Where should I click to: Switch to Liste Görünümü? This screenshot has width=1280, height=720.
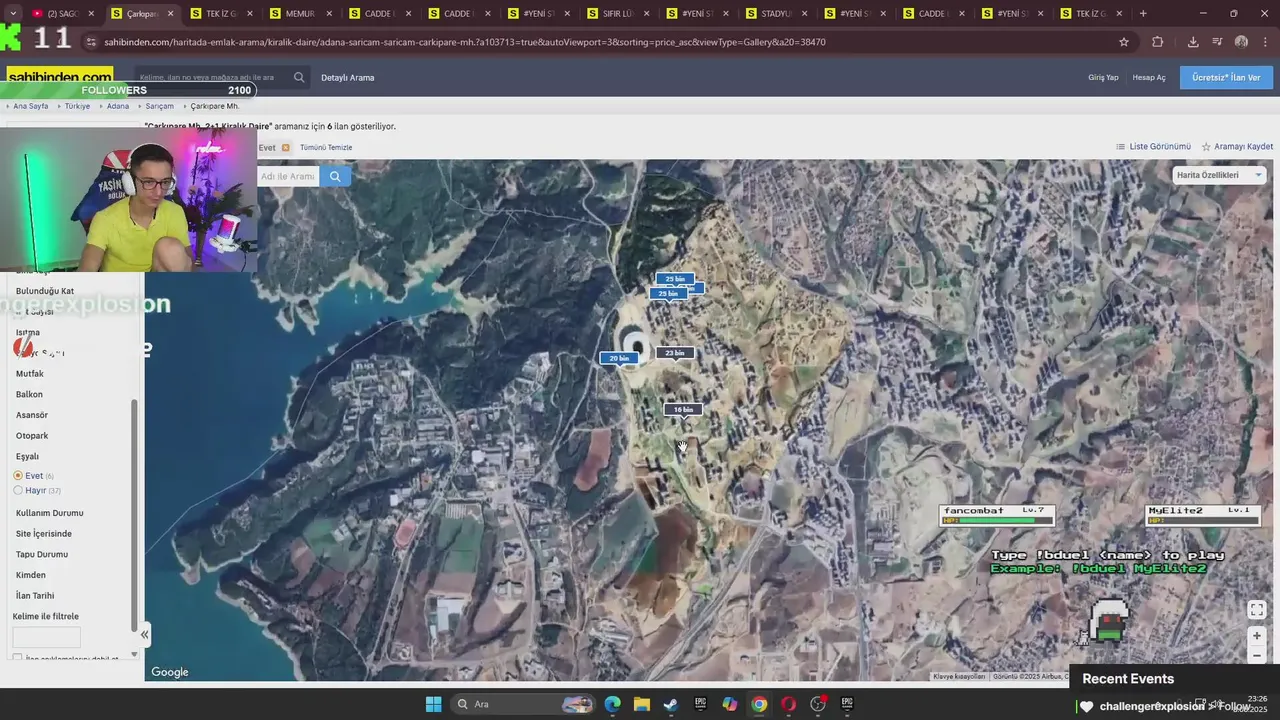(x=1153, y=146)
